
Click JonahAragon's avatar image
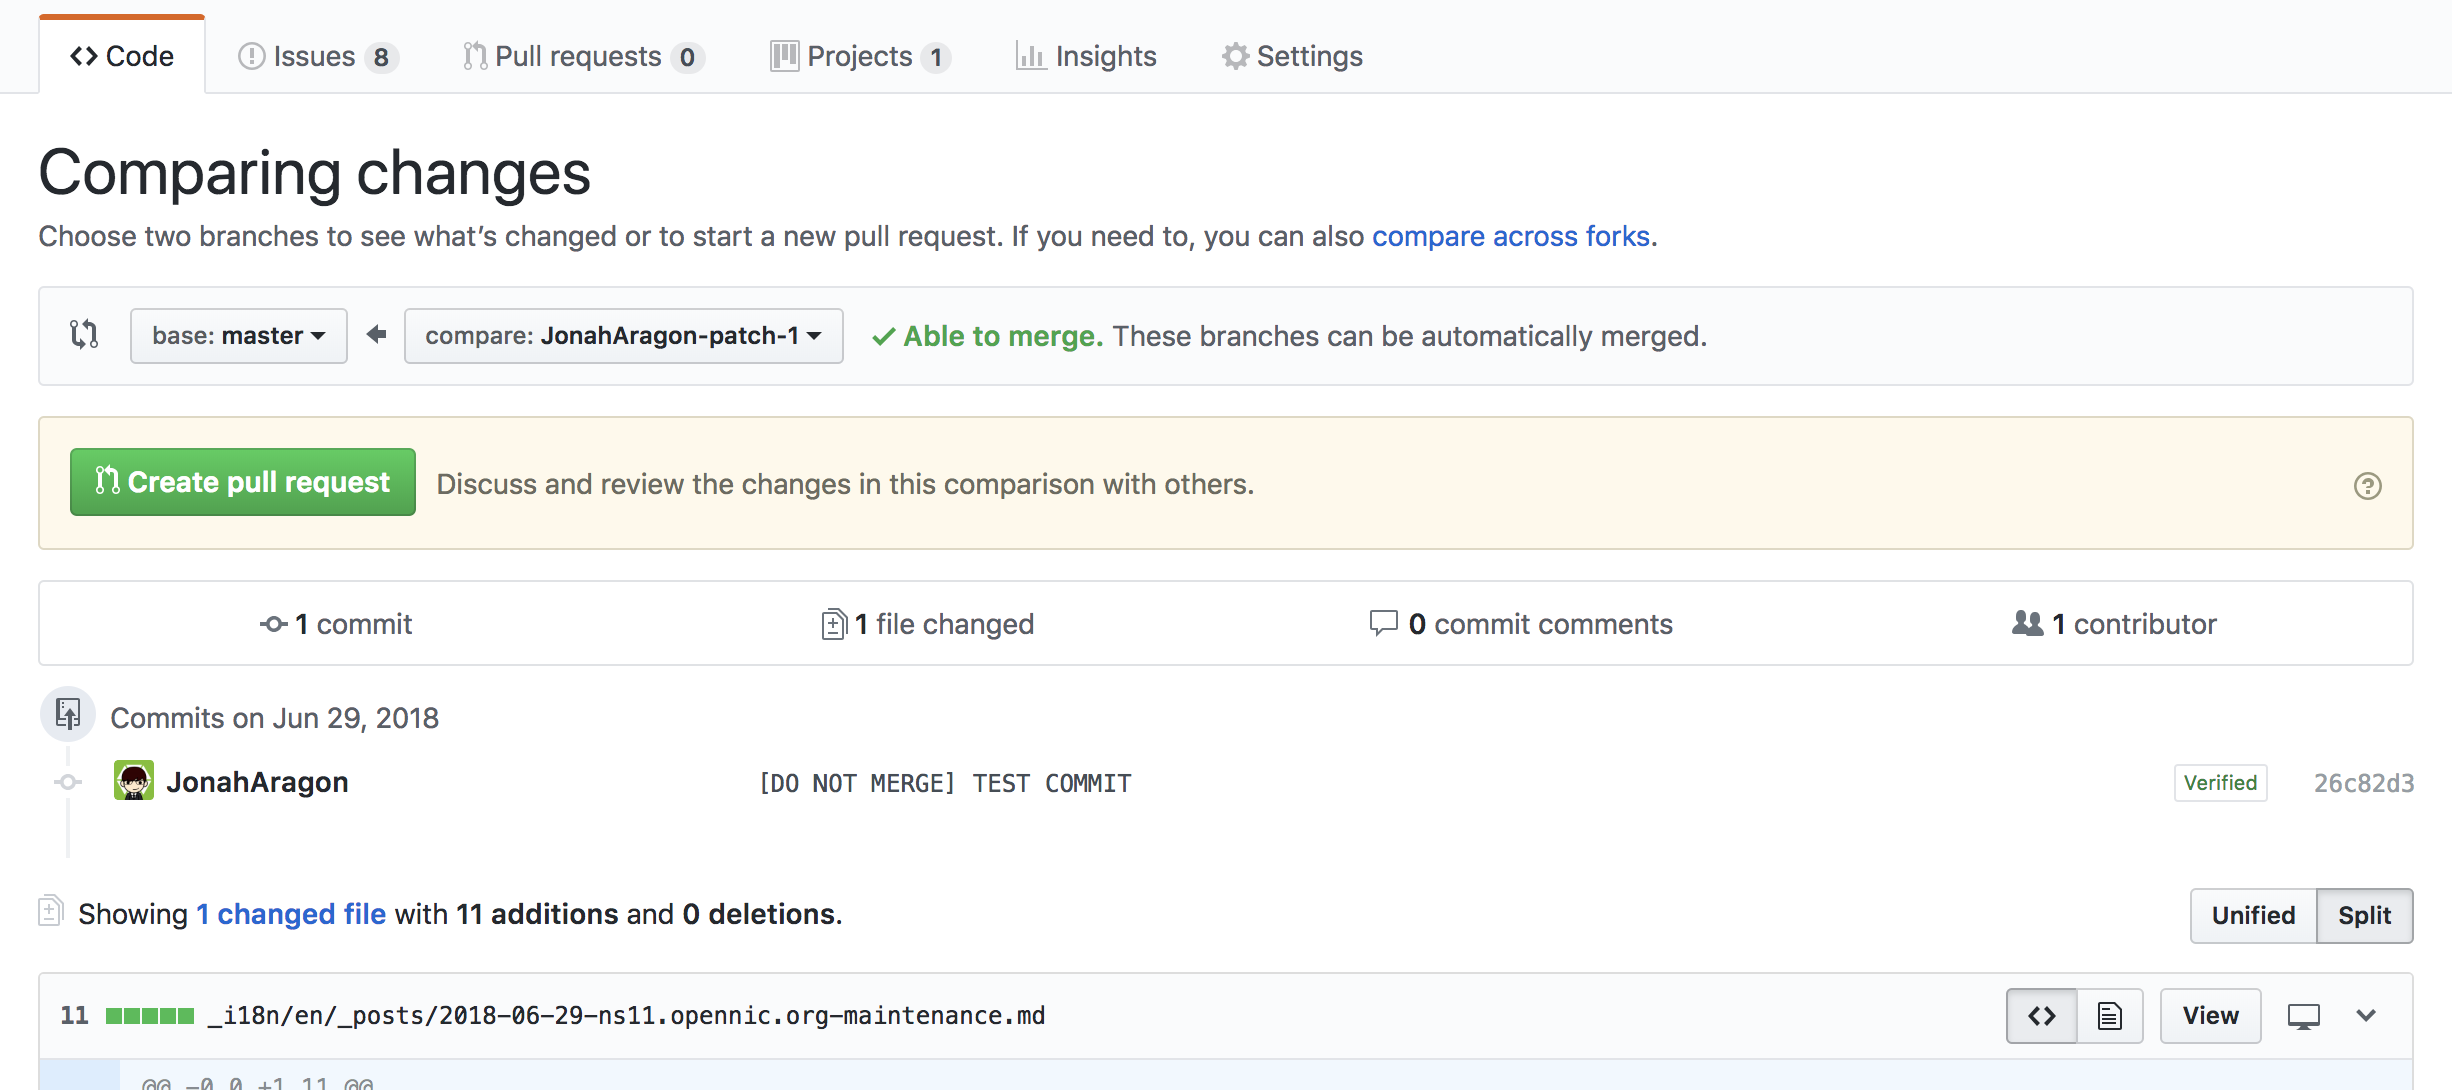[134, 781]
